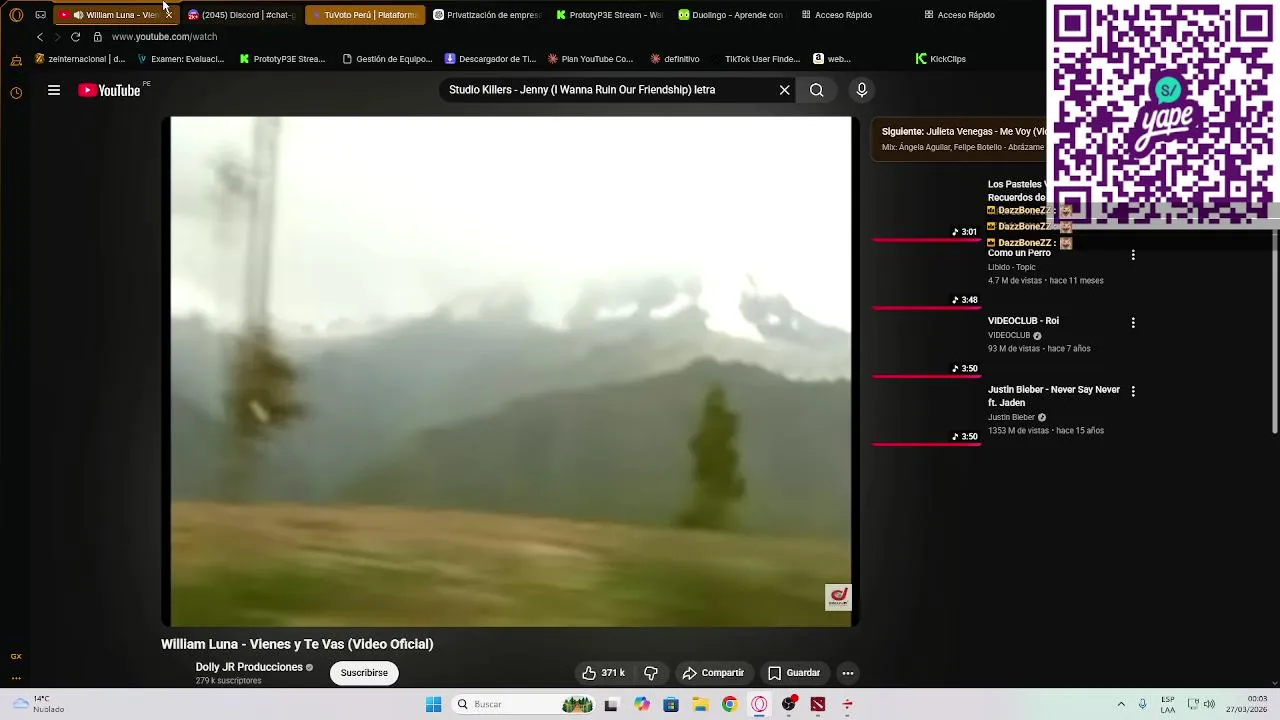This screenshot has width=1280, height=720.
Task: Open the options menu for Como un Perro
Action: coord(1133,255)
